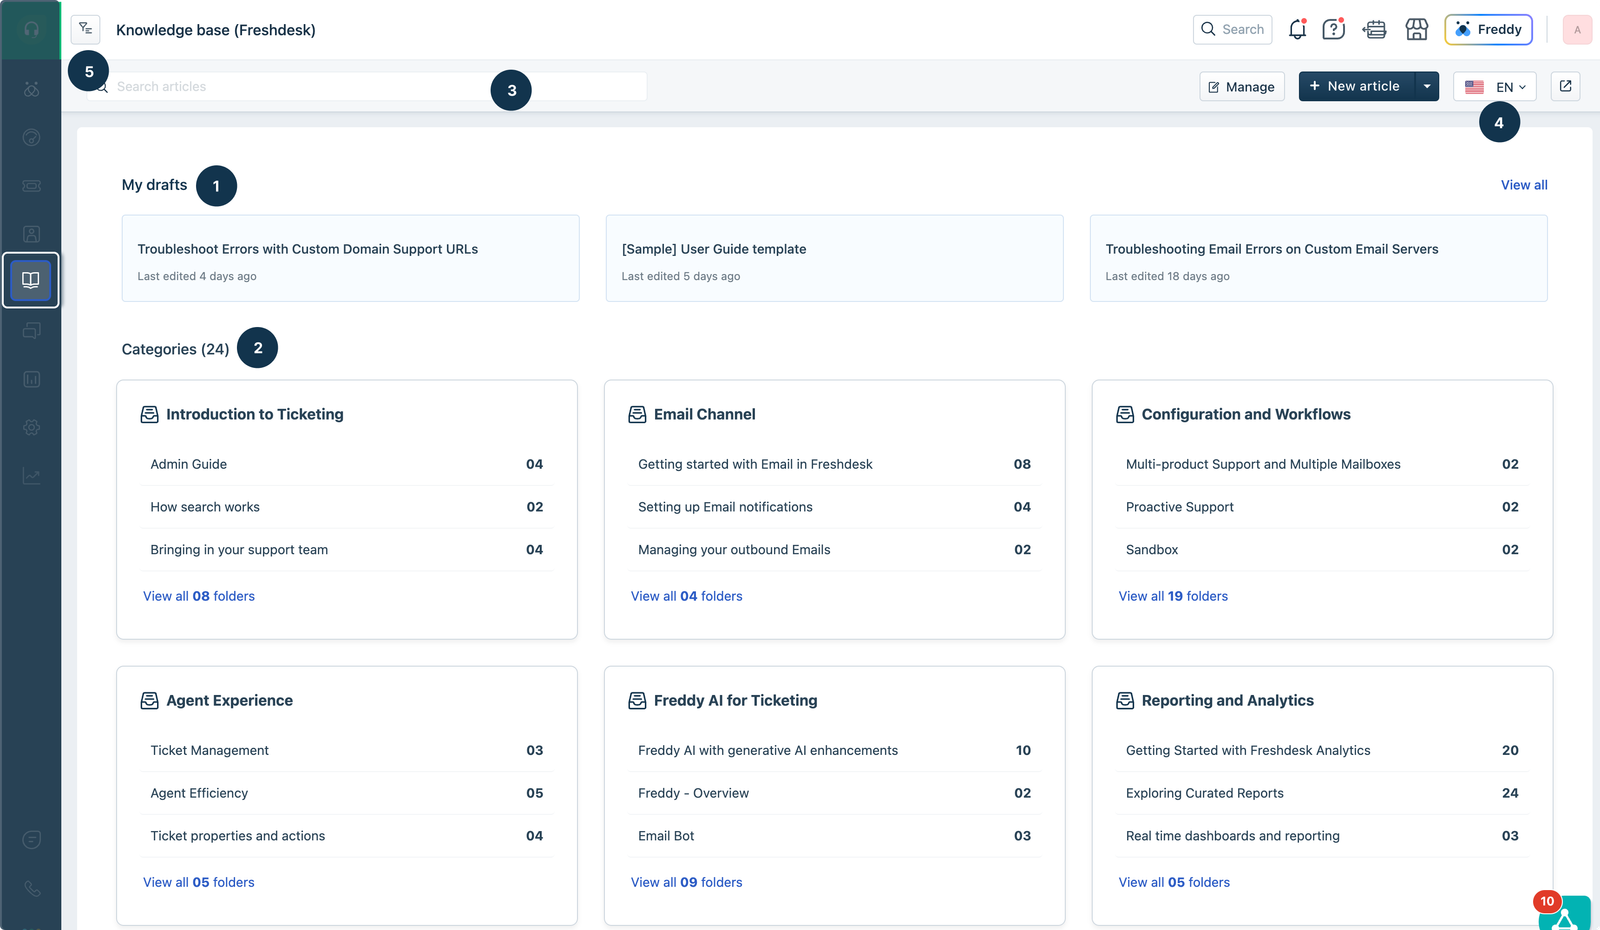Open draft 'Troubleshoot Errors with Custom Domain Support URLs'
This screenshot has height=930, width=1600.
[x=351, y=258]
